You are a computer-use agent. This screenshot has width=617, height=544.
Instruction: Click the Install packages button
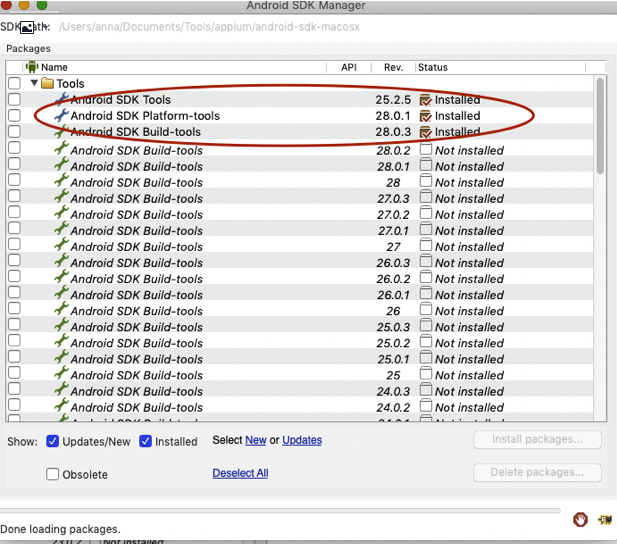click(537, 439)
